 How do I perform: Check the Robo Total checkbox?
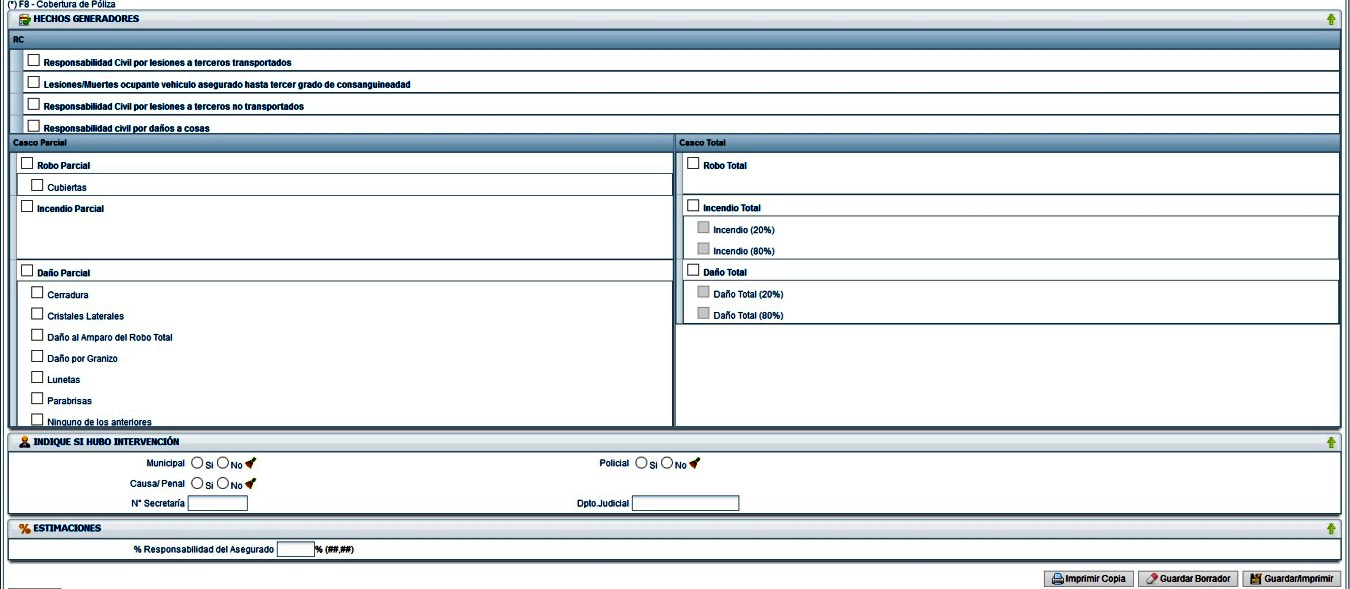(693, 164)
